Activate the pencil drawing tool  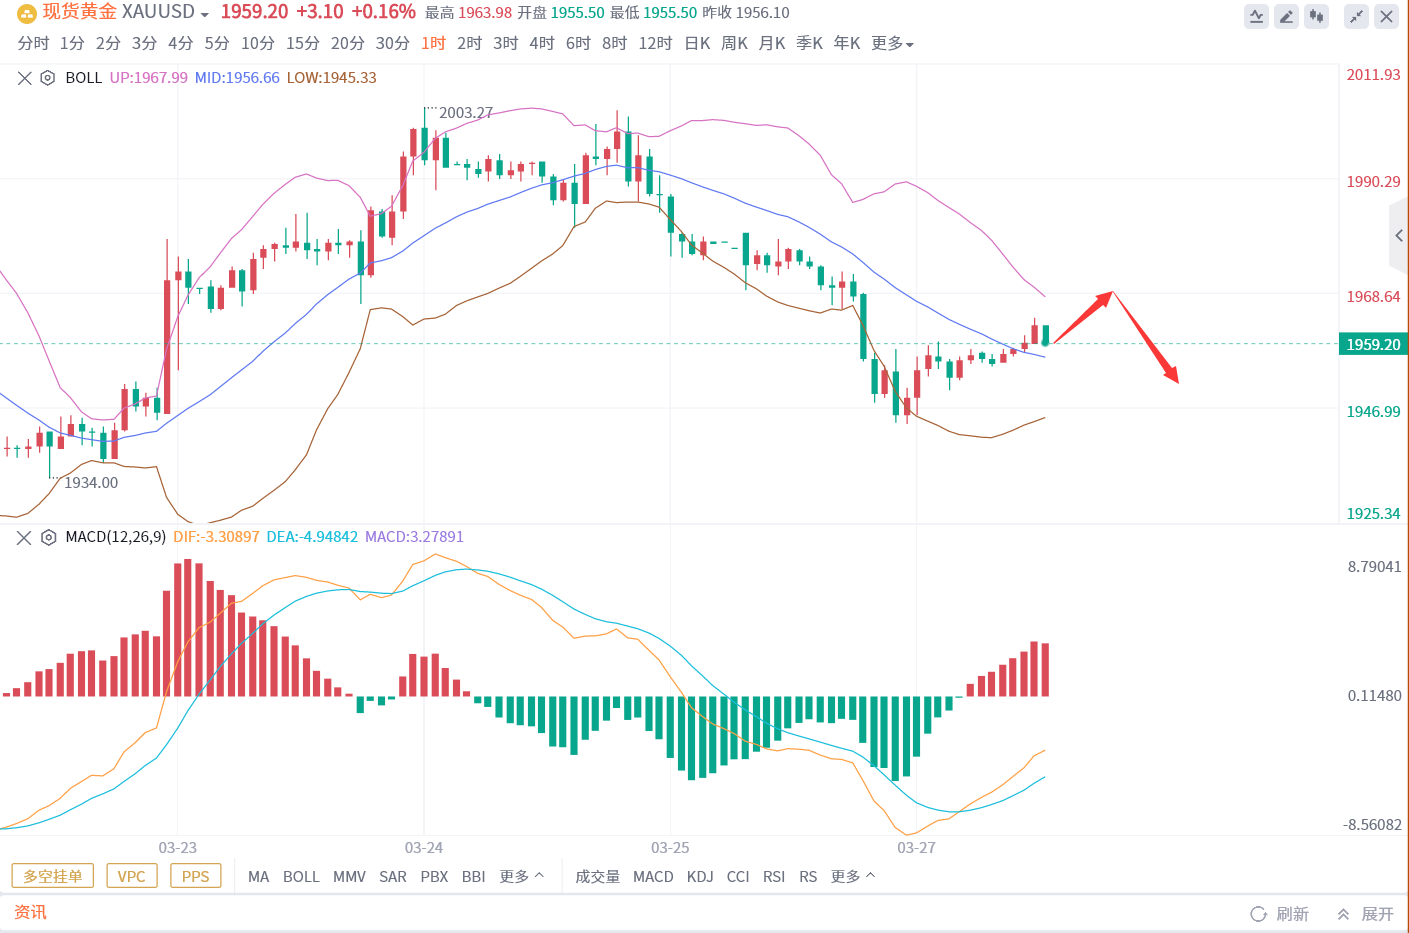[x=1286, y=16]
